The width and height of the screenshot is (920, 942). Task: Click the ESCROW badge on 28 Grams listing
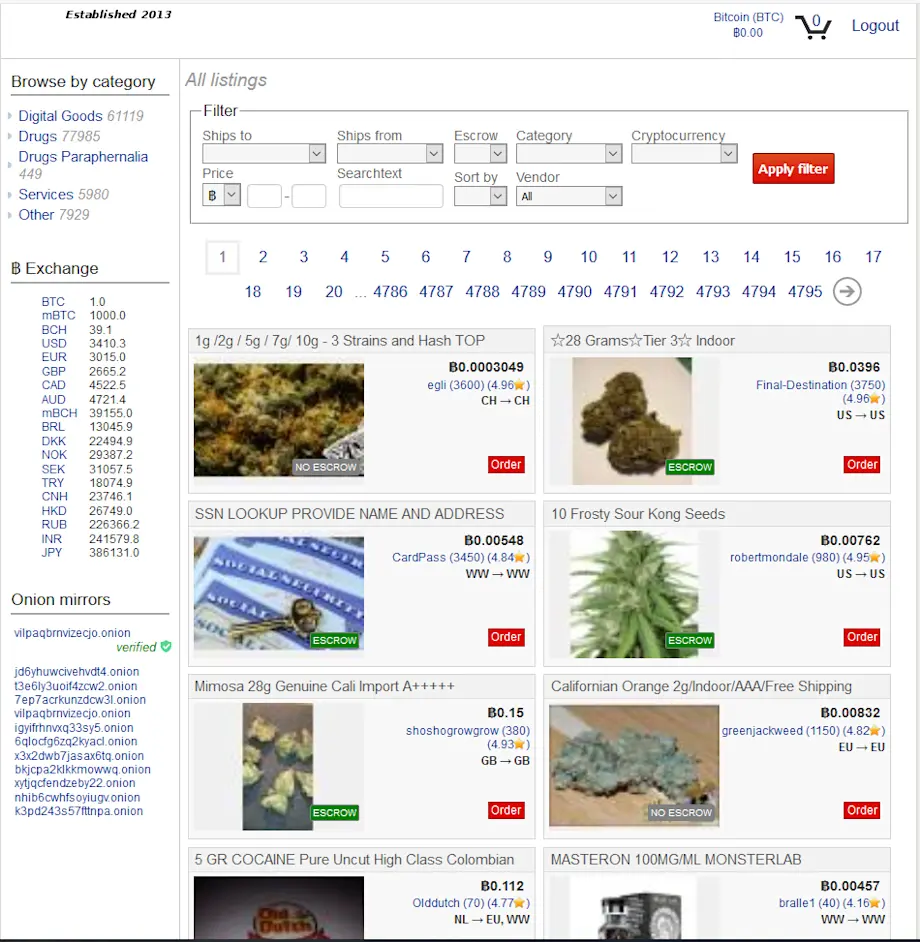pyautogui.click(x=690, y=467)
